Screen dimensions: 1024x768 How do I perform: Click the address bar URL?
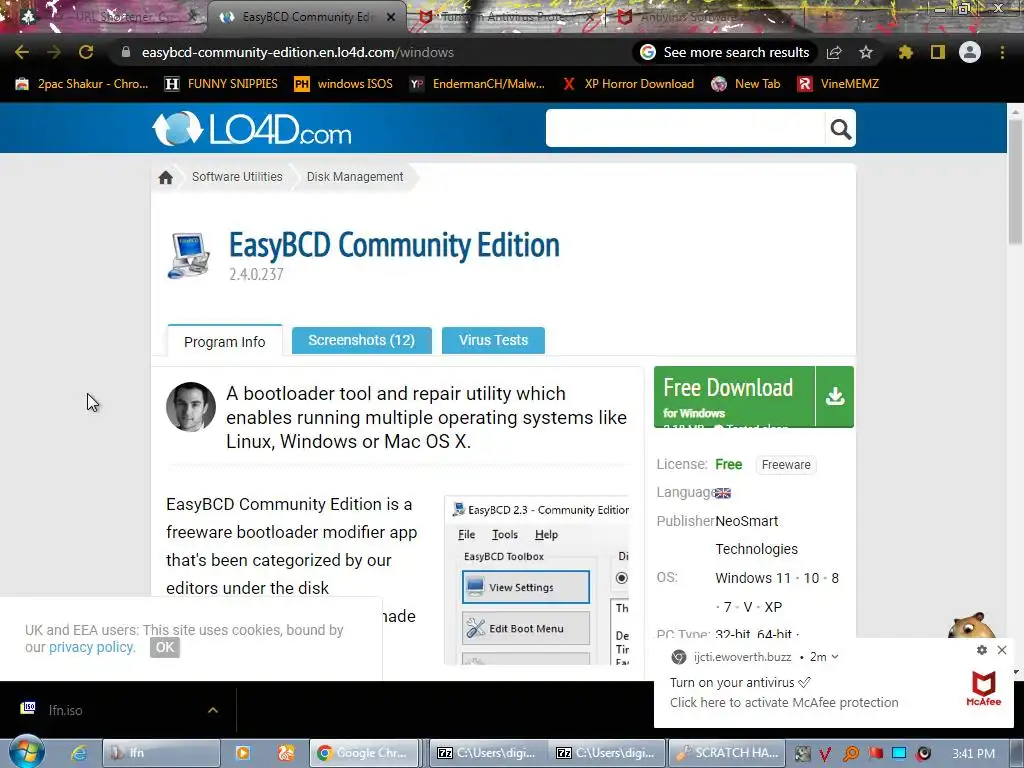298,52
